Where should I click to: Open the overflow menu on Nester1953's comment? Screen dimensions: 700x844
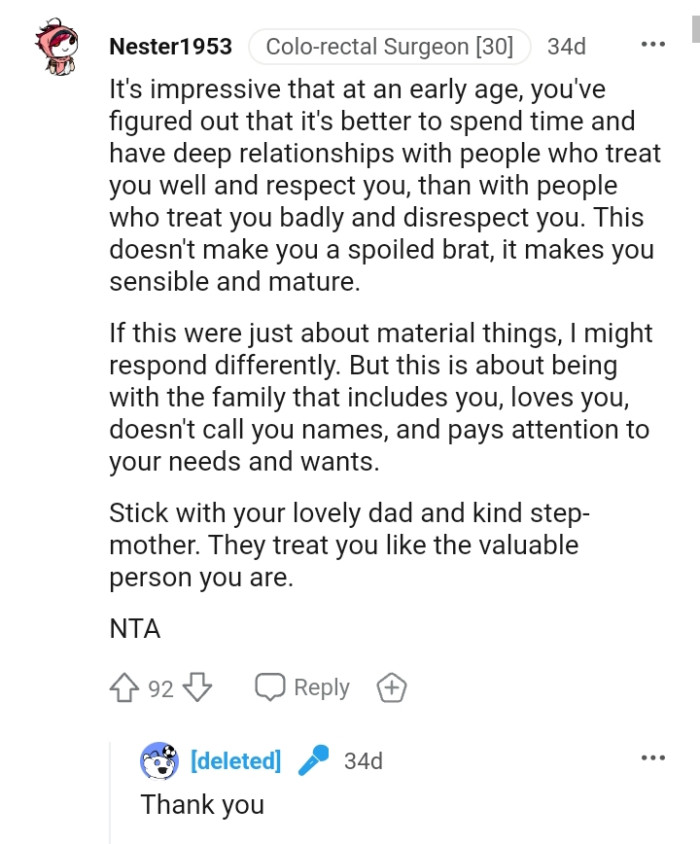coord(653,44)
